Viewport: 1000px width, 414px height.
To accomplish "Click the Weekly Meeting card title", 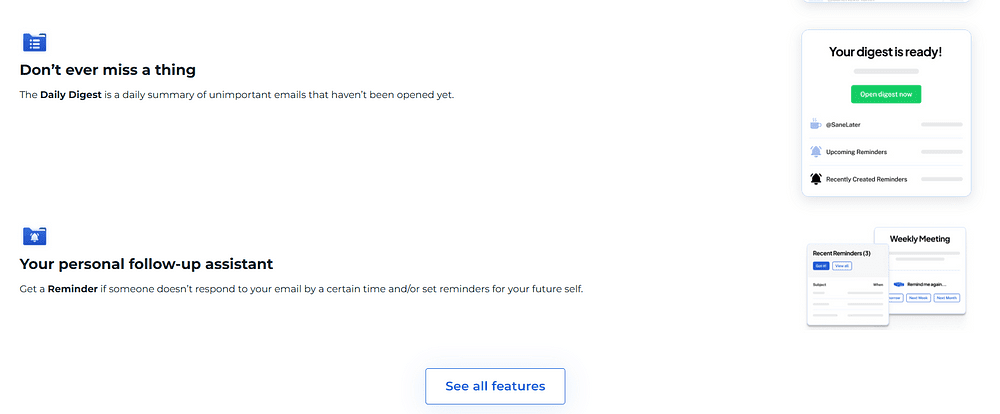I will point(920,239).
